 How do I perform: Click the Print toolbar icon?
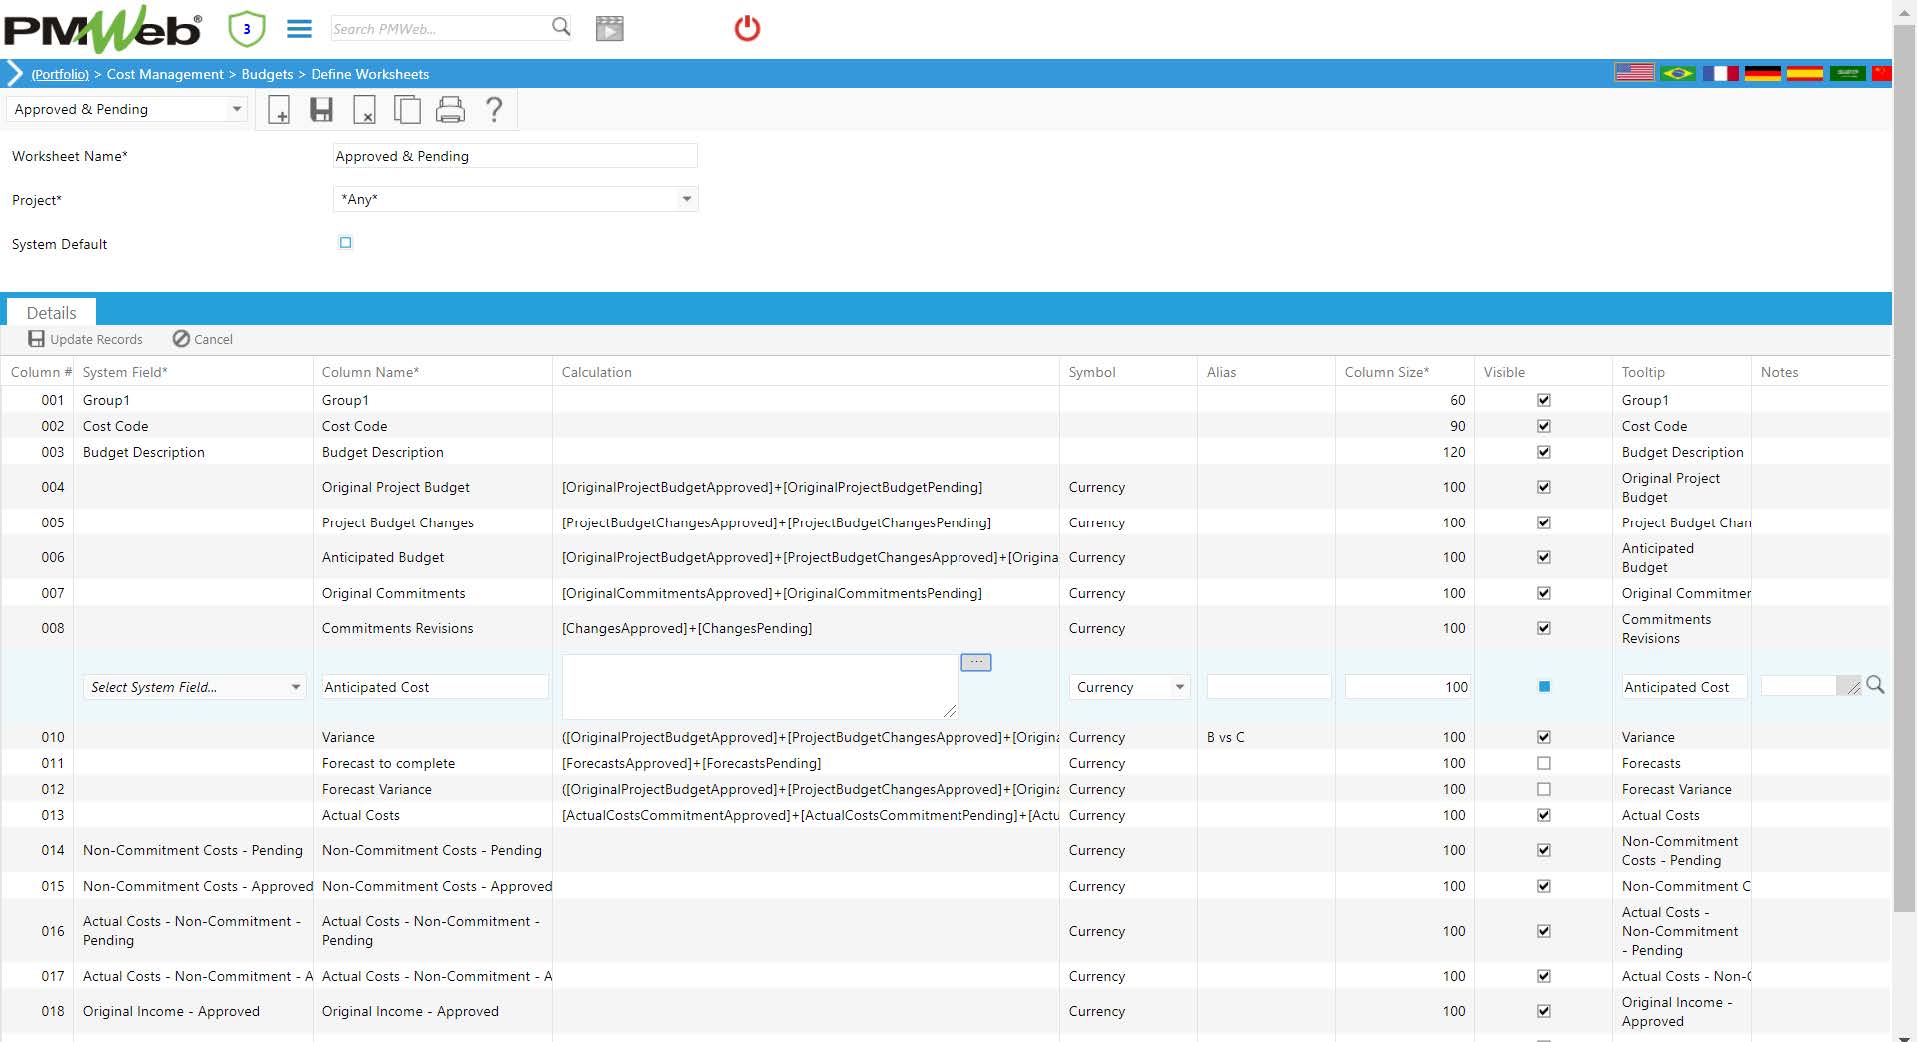click(451, 109)
